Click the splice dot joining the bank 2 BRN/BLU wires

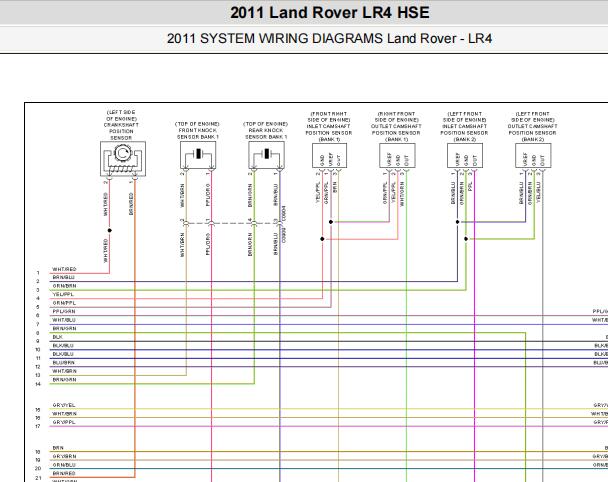(458, 222)
